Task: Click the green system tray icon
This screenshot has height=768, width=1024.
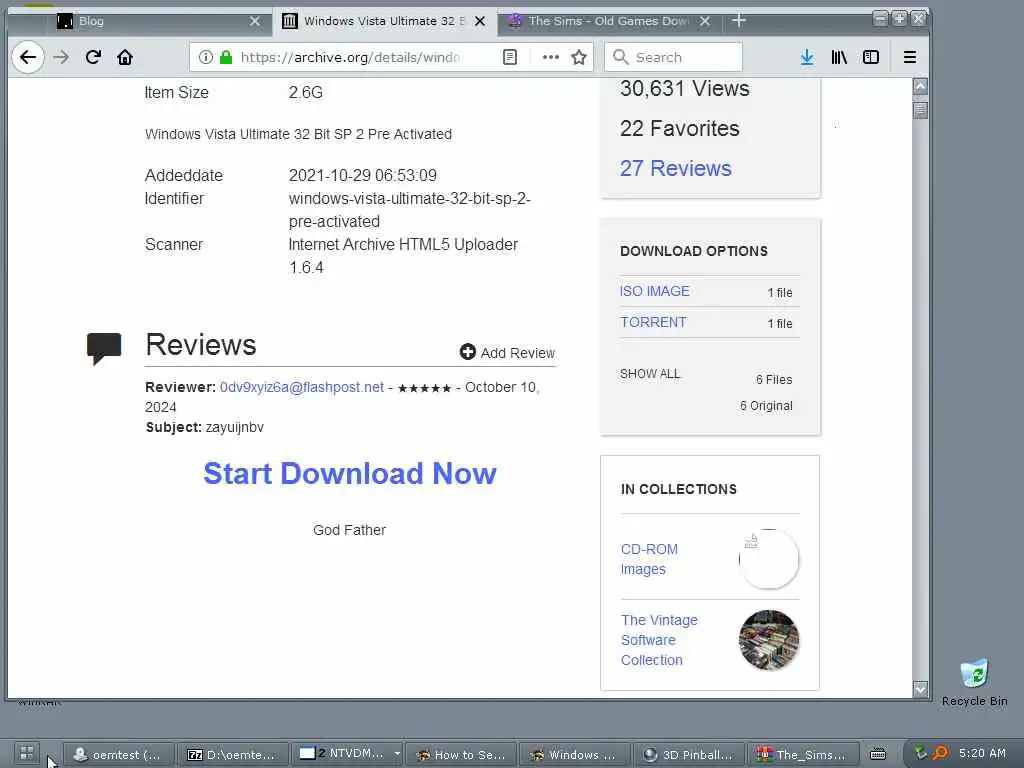Action: [x=921, y=753]
